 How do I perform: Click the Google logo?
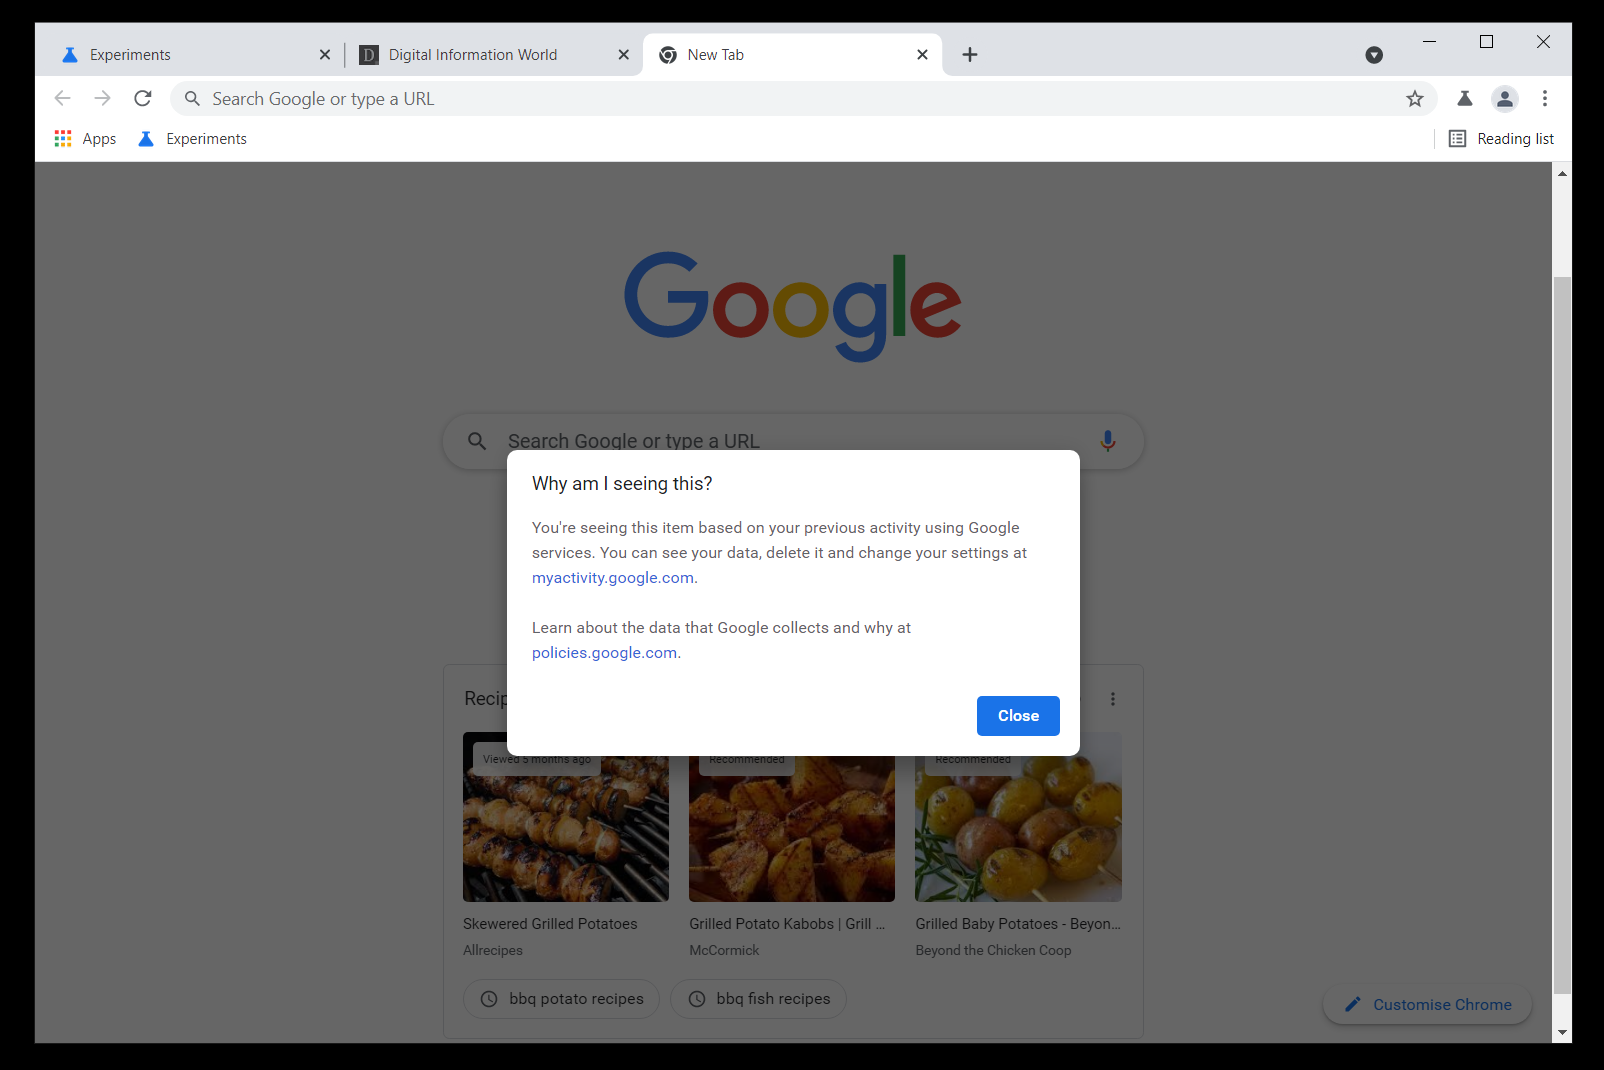pos(791,306)
